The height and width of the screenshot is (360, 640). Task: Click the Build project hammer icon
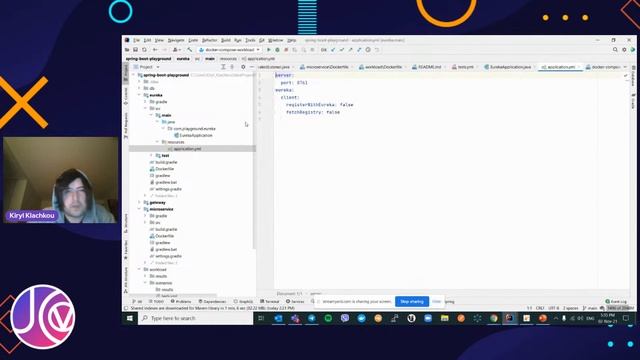click(x=189, y=50)
